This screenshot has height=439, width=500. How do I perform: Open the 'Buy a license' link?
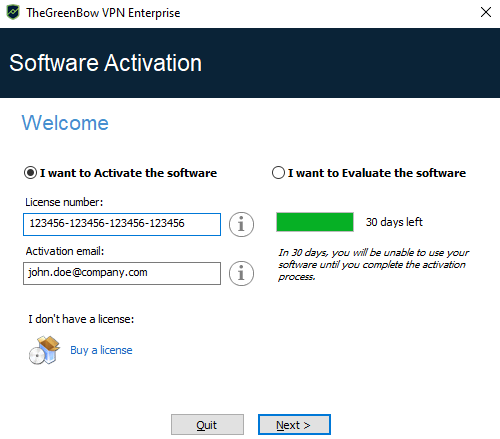101,350
